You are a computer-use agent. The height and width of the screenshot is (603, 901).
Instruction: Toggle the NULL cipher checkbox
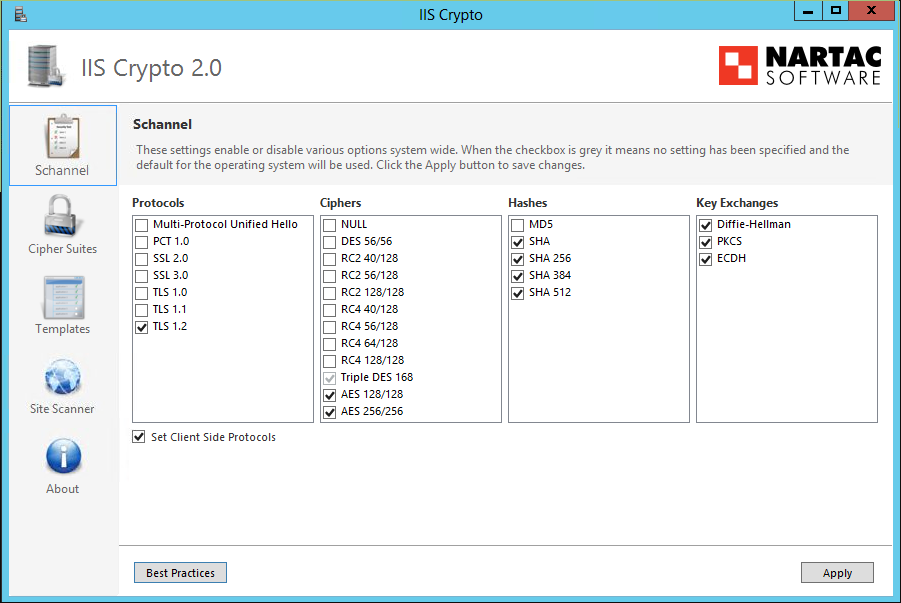tap(329, 225)
